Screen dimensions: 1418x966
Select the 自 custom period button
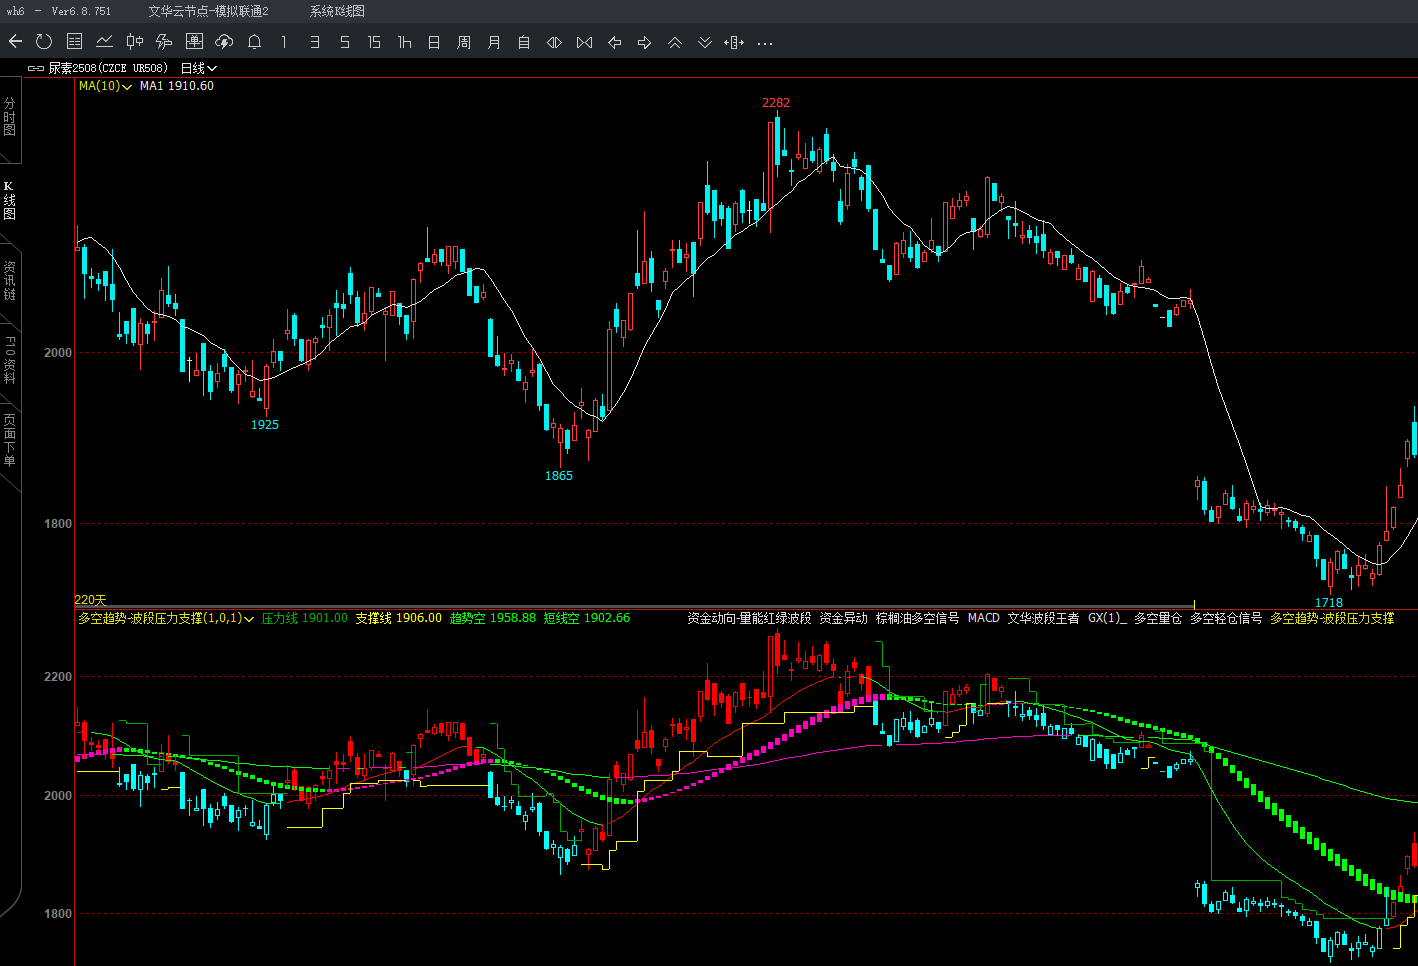[x=524, y=42]
